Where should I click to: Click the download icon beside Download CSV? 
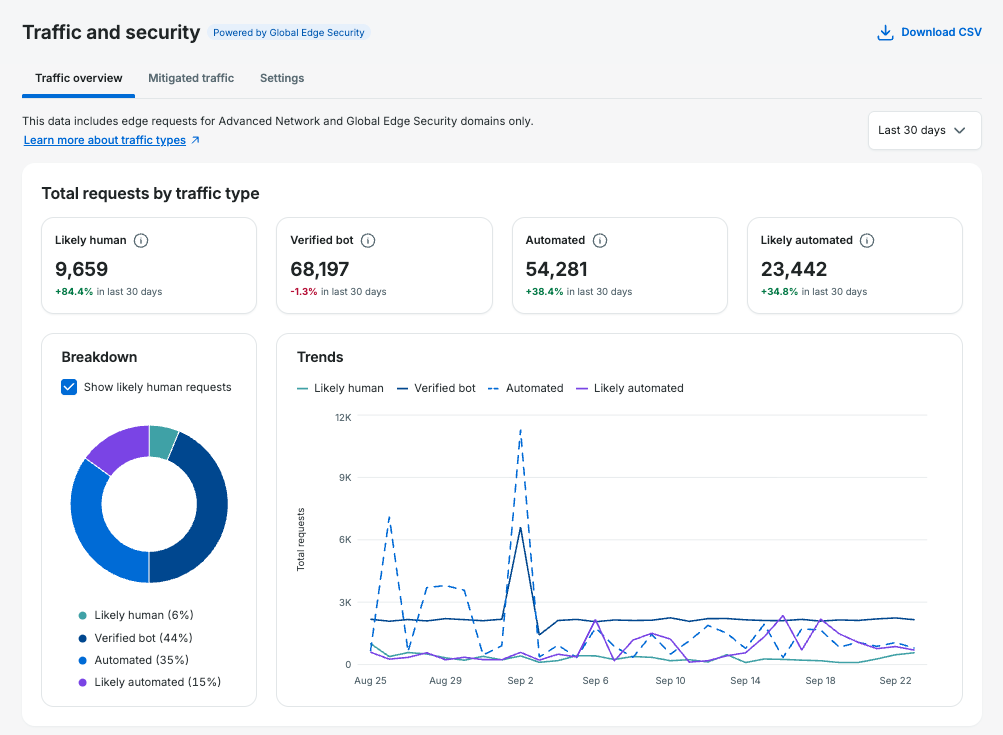(885, 33)
